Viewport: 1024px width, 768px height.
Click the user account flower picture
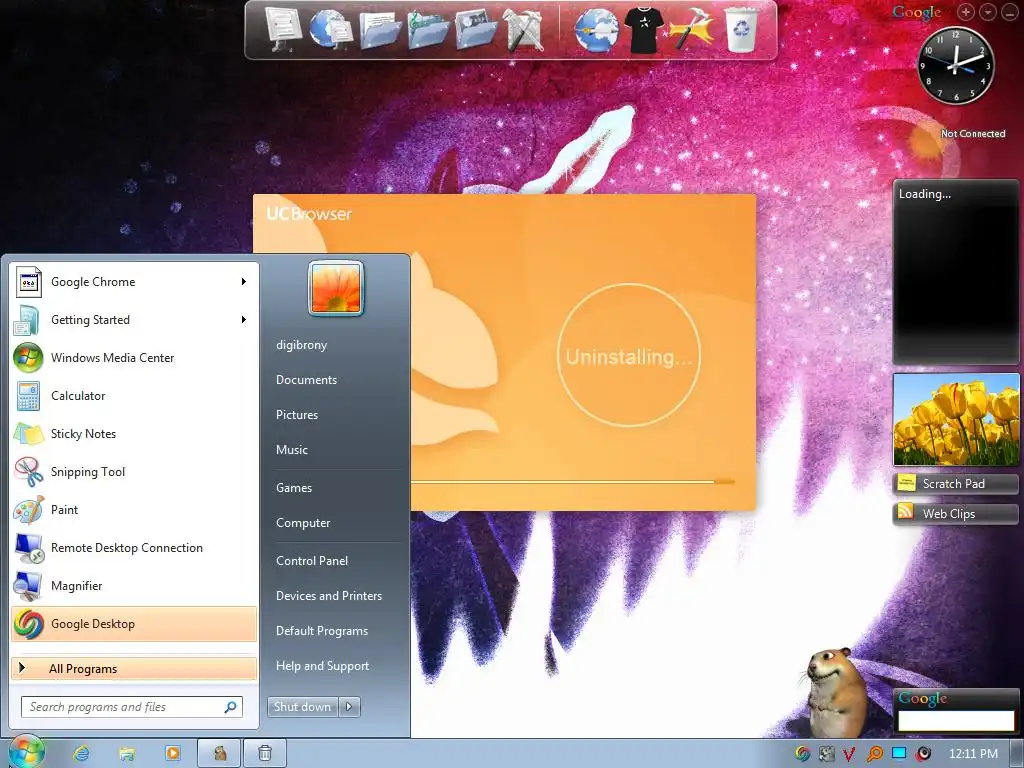(x=336, y=288)
